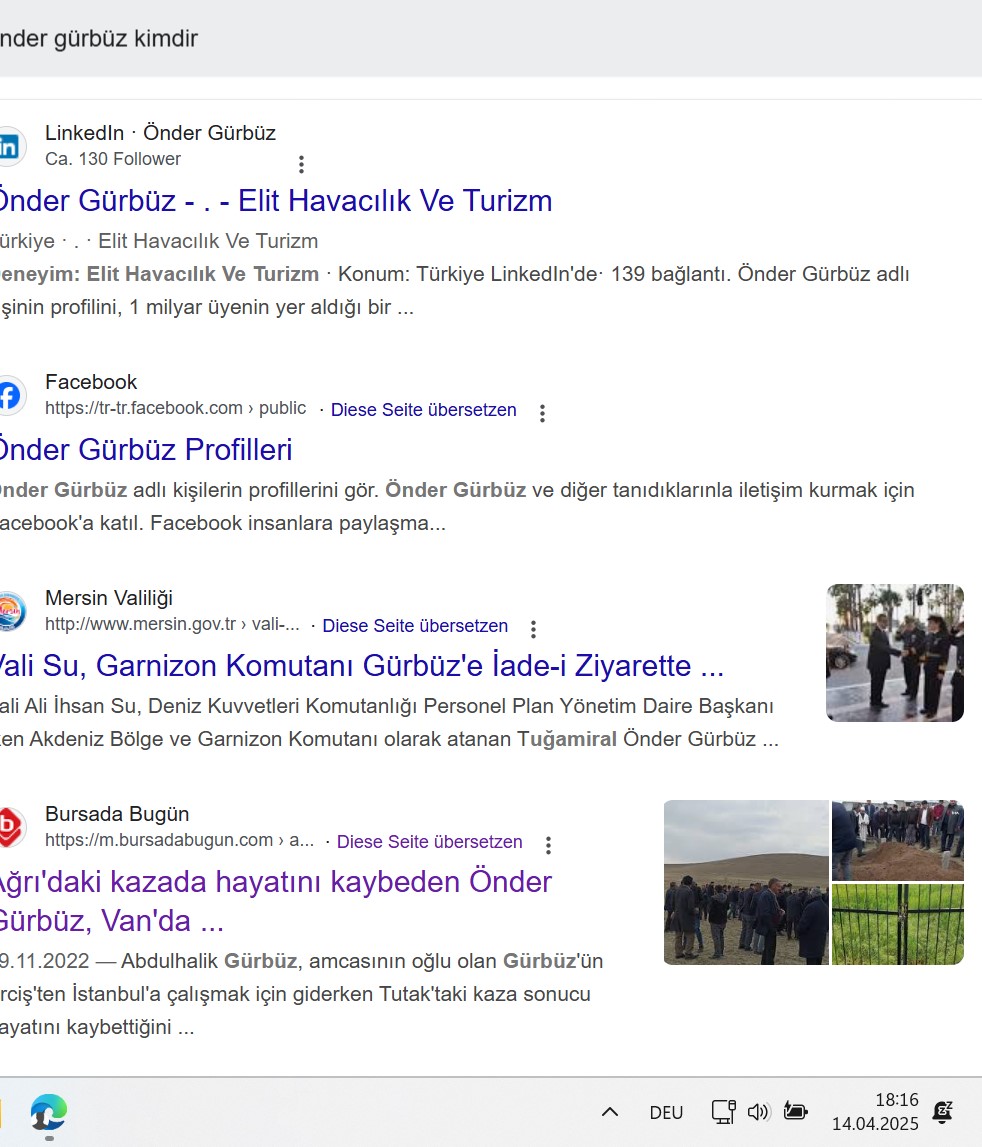Open more options for LinkedIn result

coord(301,164)
